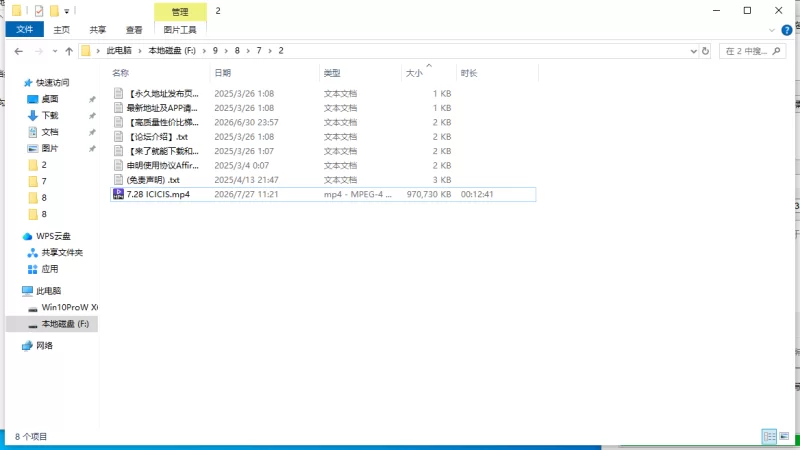Open 文档 in the navigation pane

tap(49, 132)
